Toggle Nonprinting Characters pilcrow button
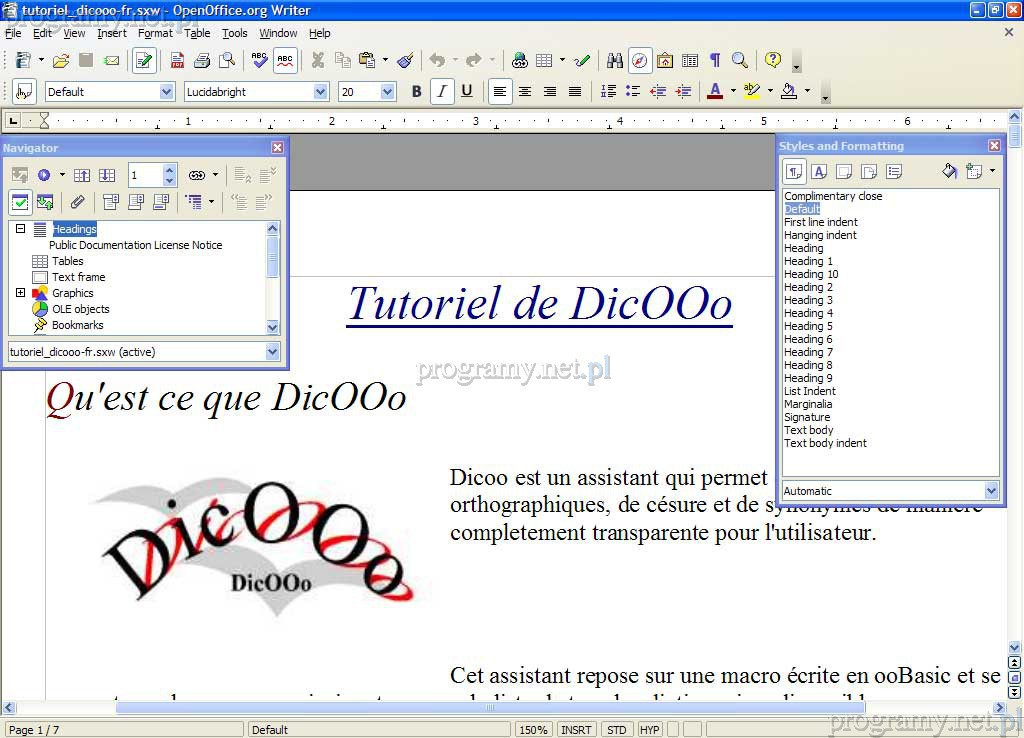Screen dimensions: 1024x738 point(714,61)
